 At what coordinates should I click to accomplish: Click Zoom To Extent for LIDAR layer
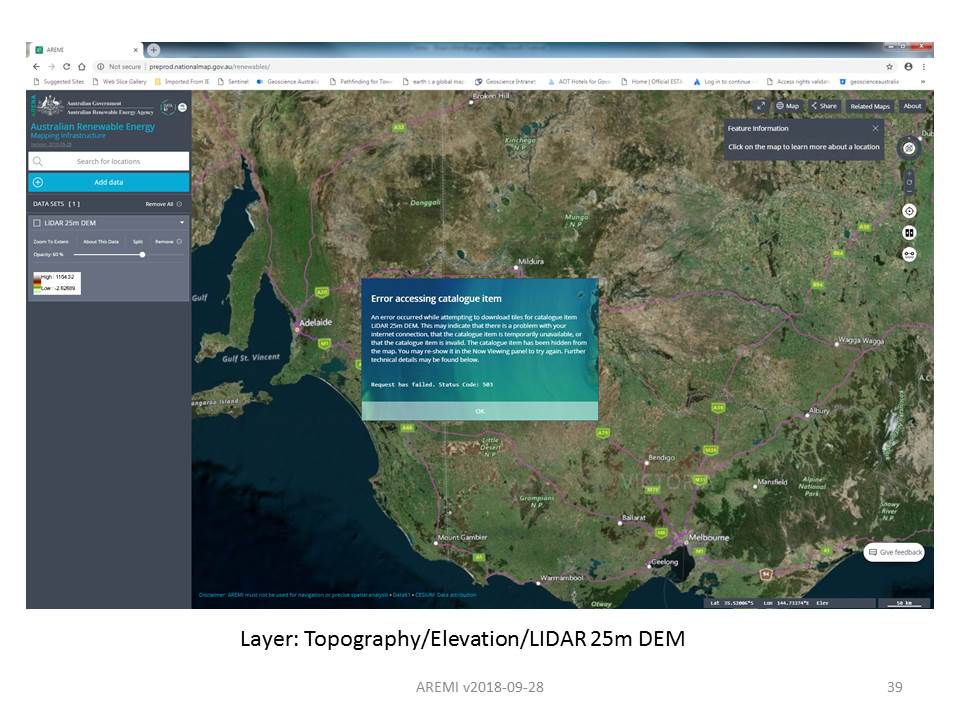(x=51, y=242)
